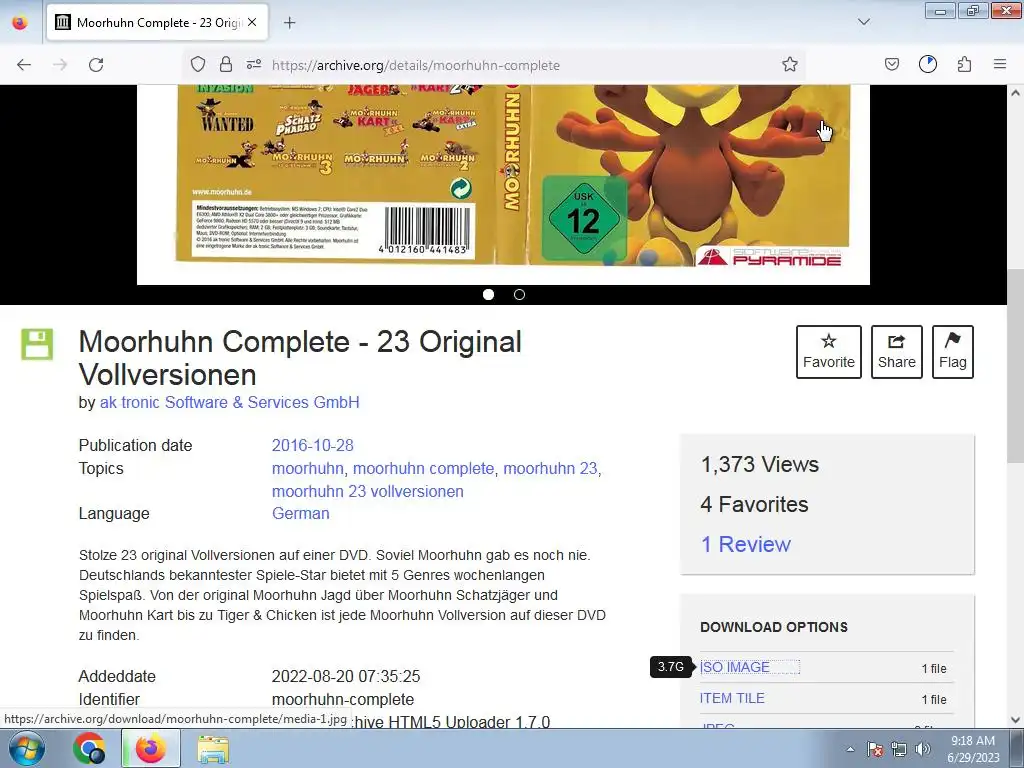Click the green software floppy icon
Screen dimensions: 1024x768
click(x=37, y=344)
